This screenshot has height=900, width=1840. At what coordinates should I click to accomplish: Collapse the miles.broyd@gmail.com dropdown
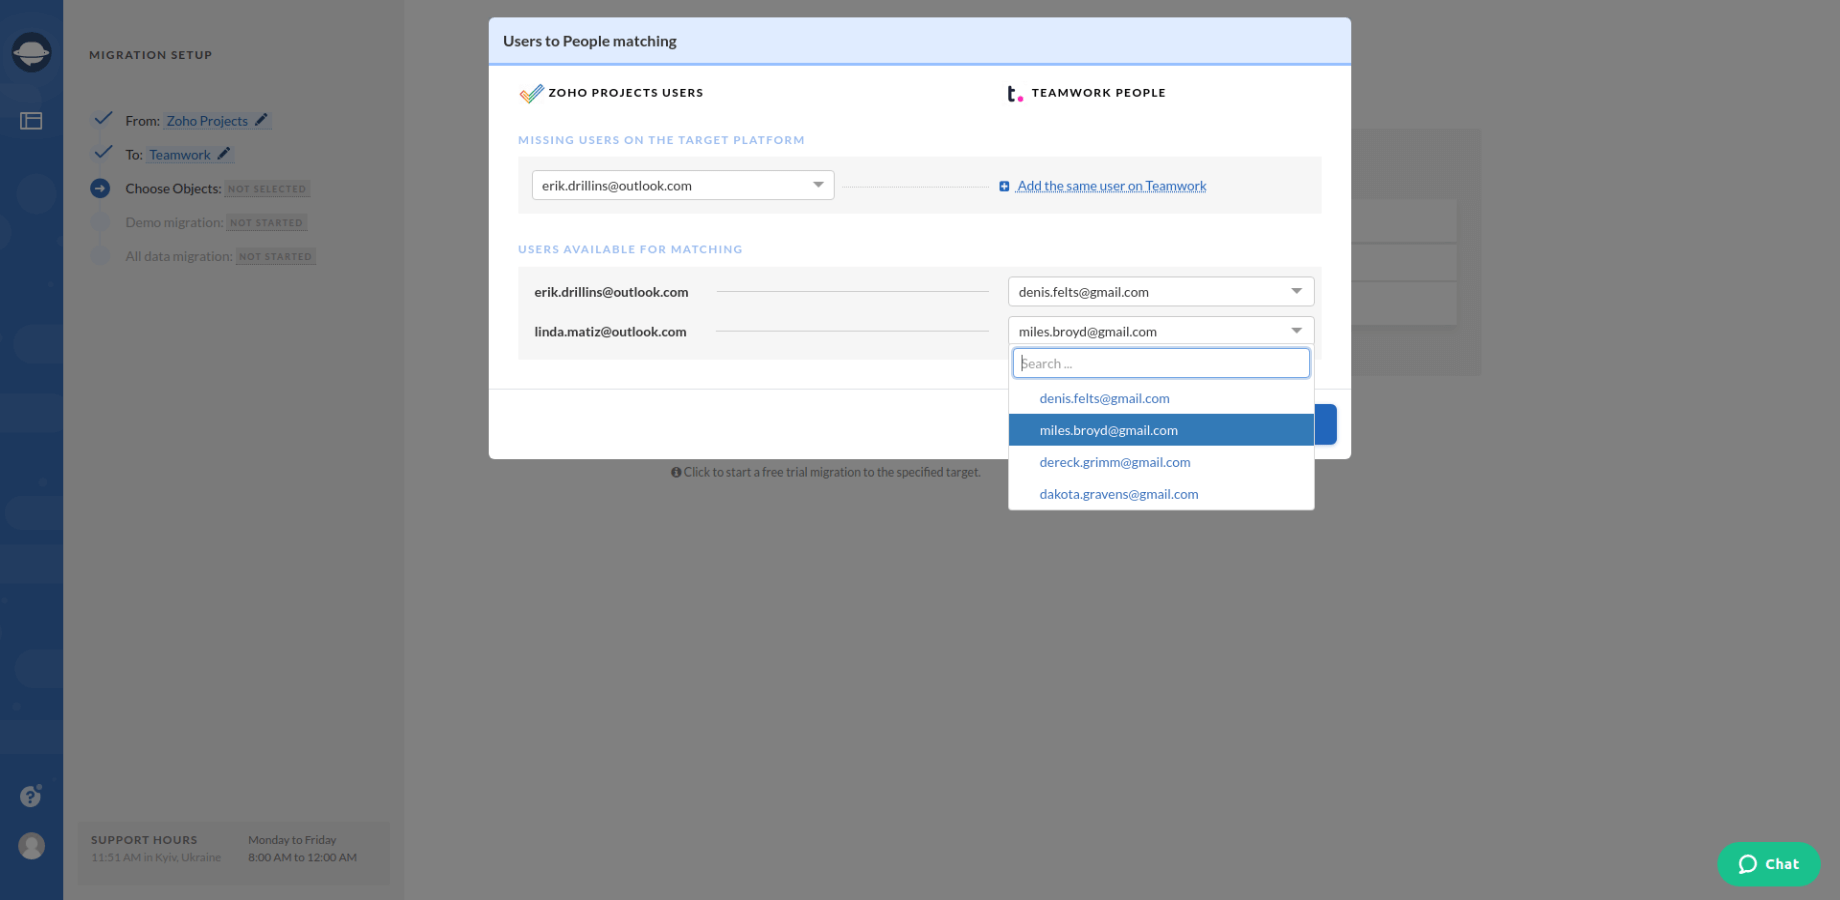[x=1161, y=331]
